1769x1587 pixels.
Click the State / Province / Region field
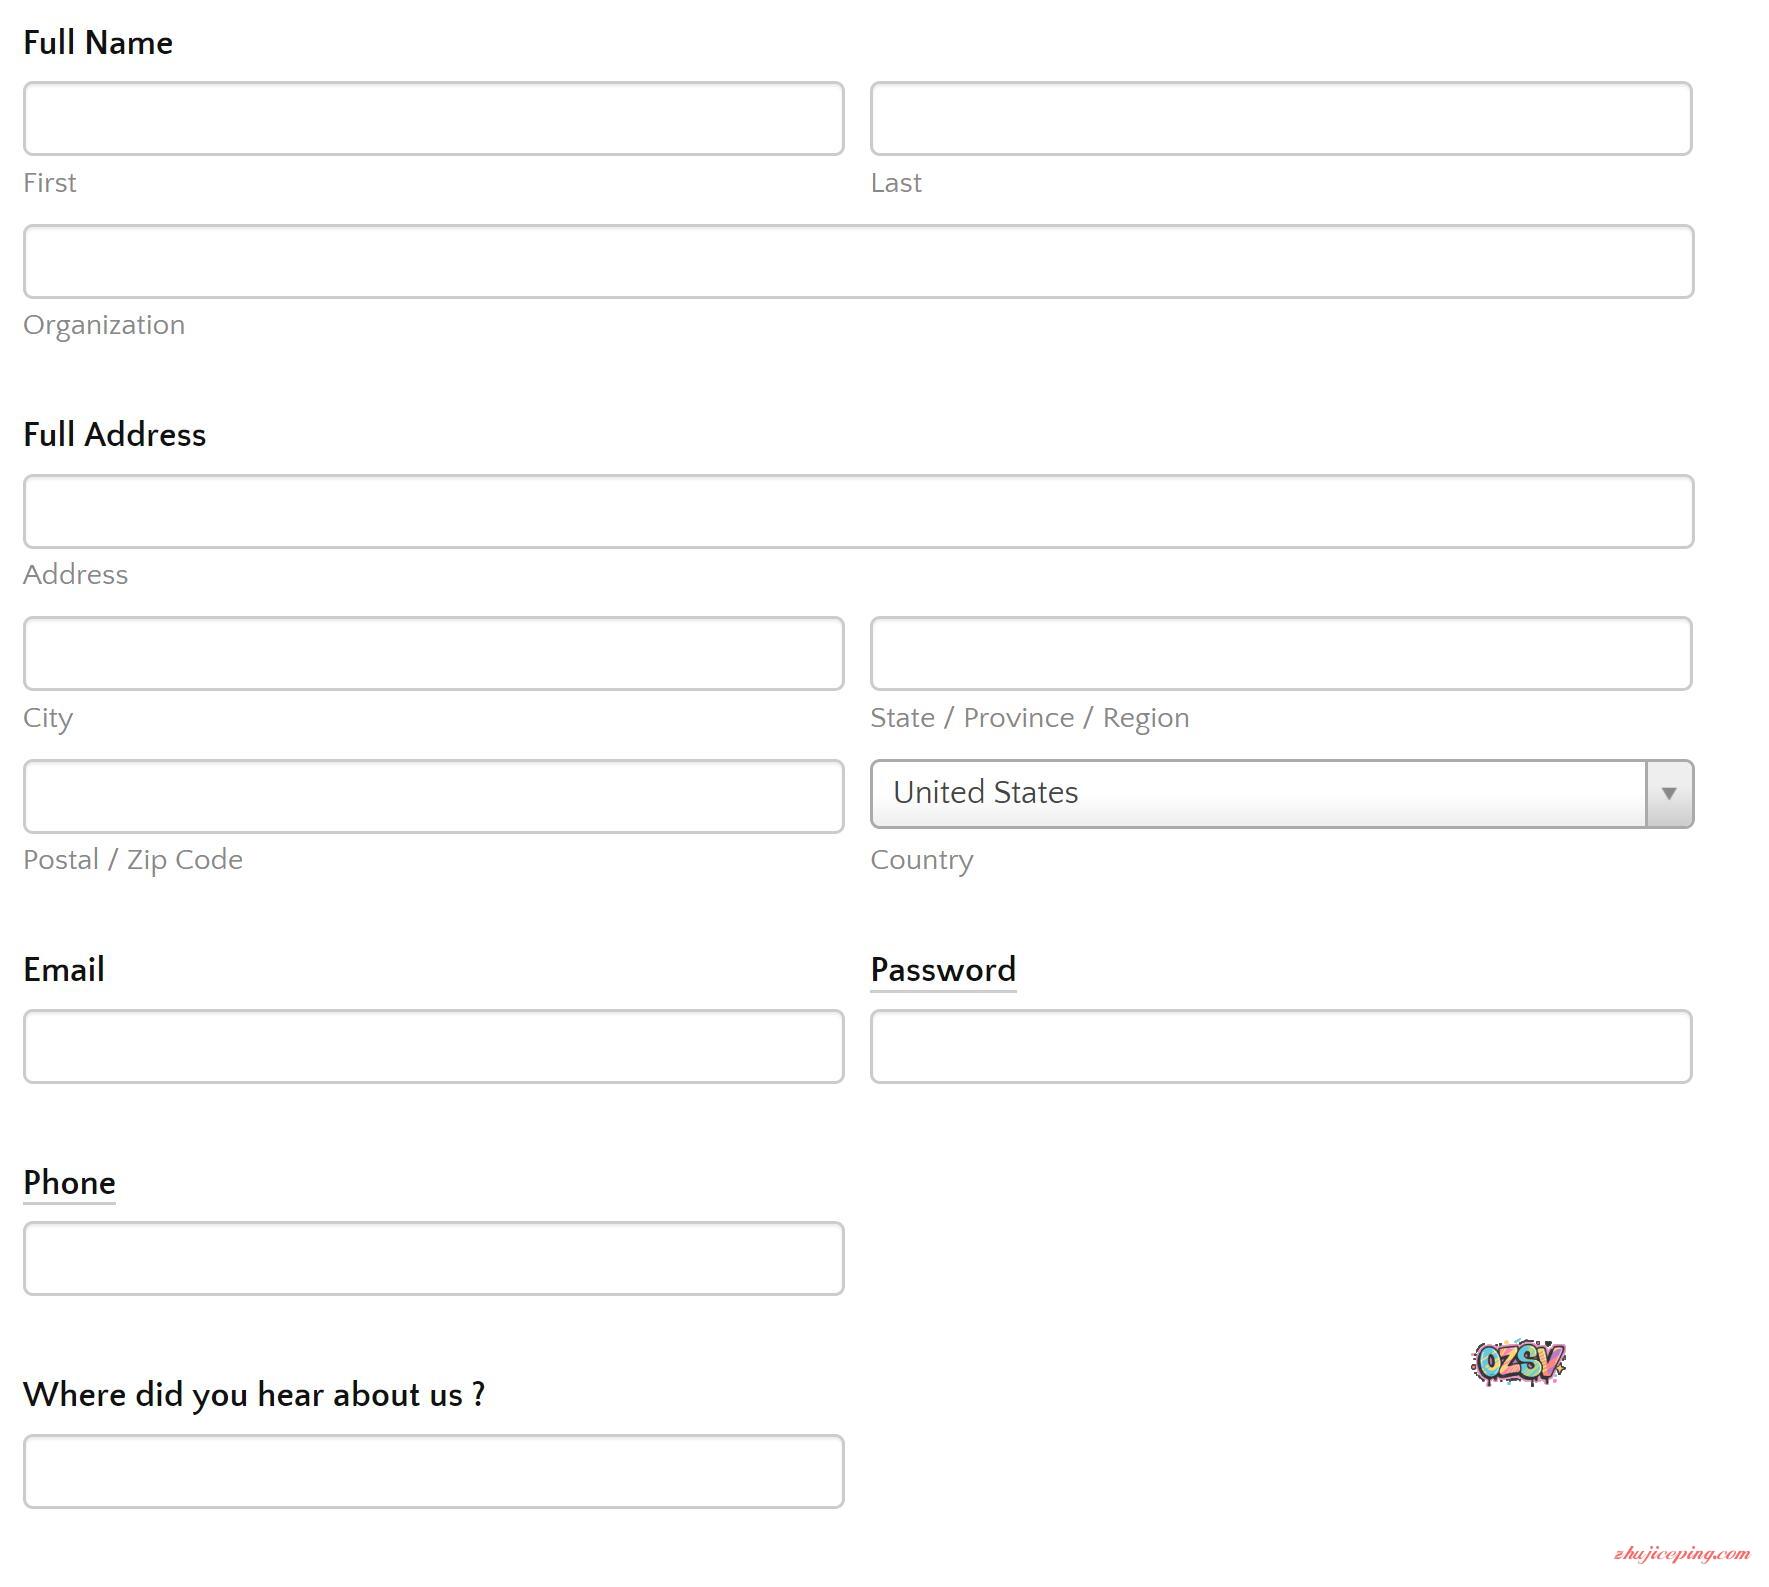click(x=1280, y=654)
